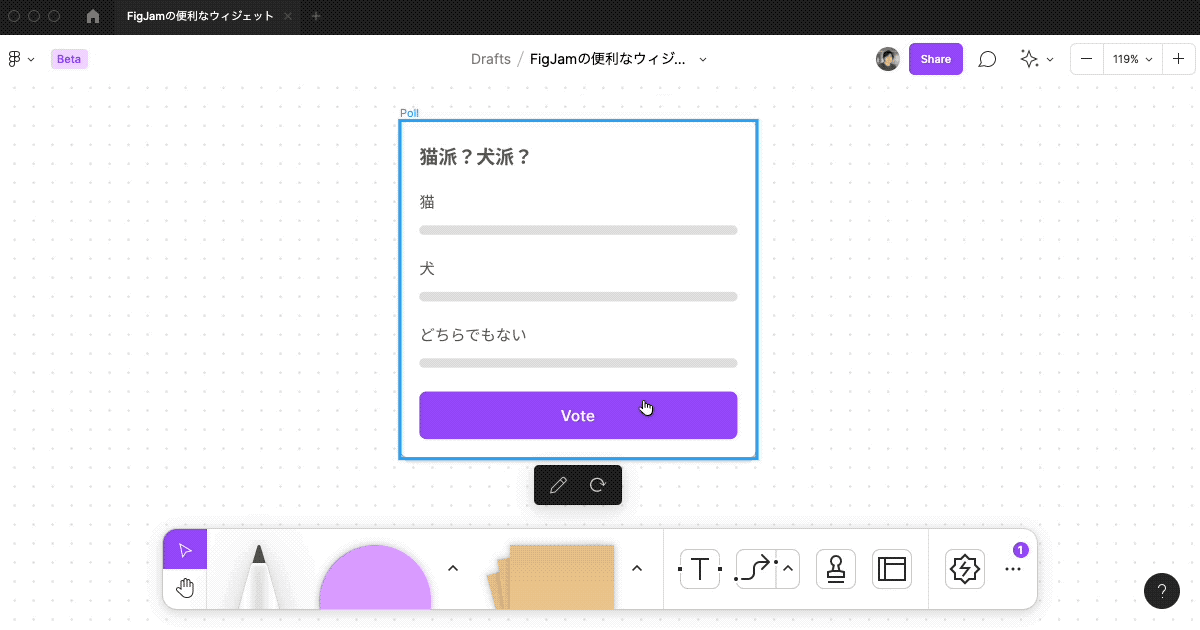Screen dimensions: 1200x630
Task: Open the AI sparkle actions dropdown
Action: [1036, 59]
